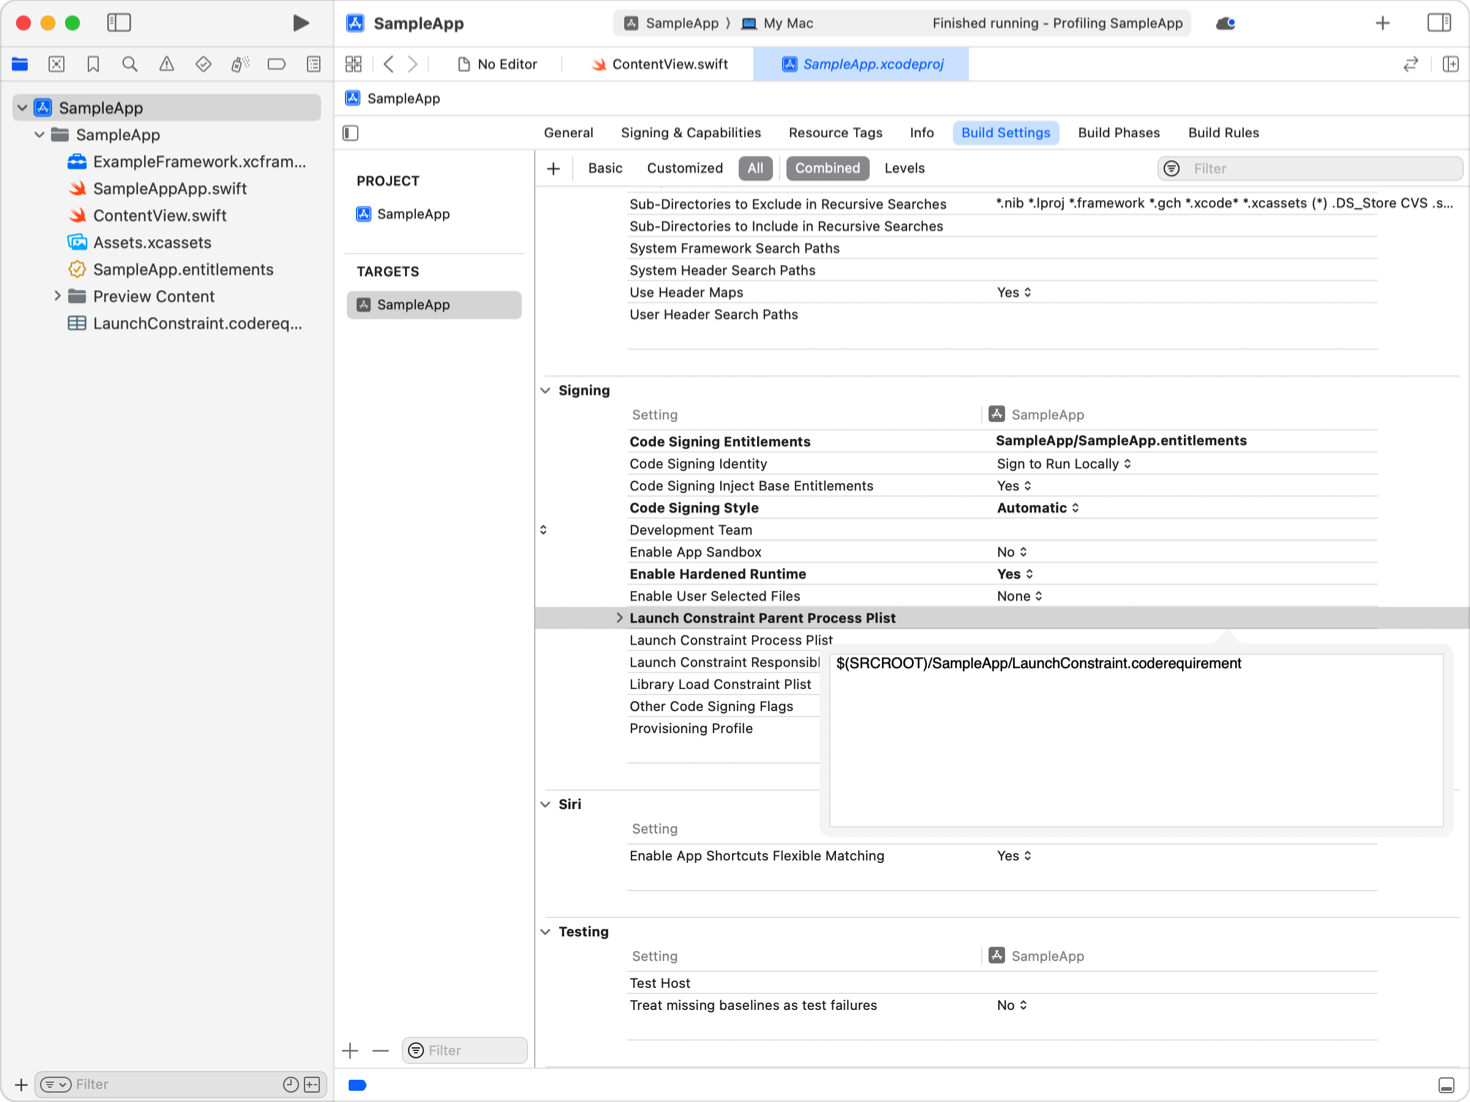Toggle the Customized settings filter
The width and height of the screenshot is (1470, 1102).
[684, 168]
